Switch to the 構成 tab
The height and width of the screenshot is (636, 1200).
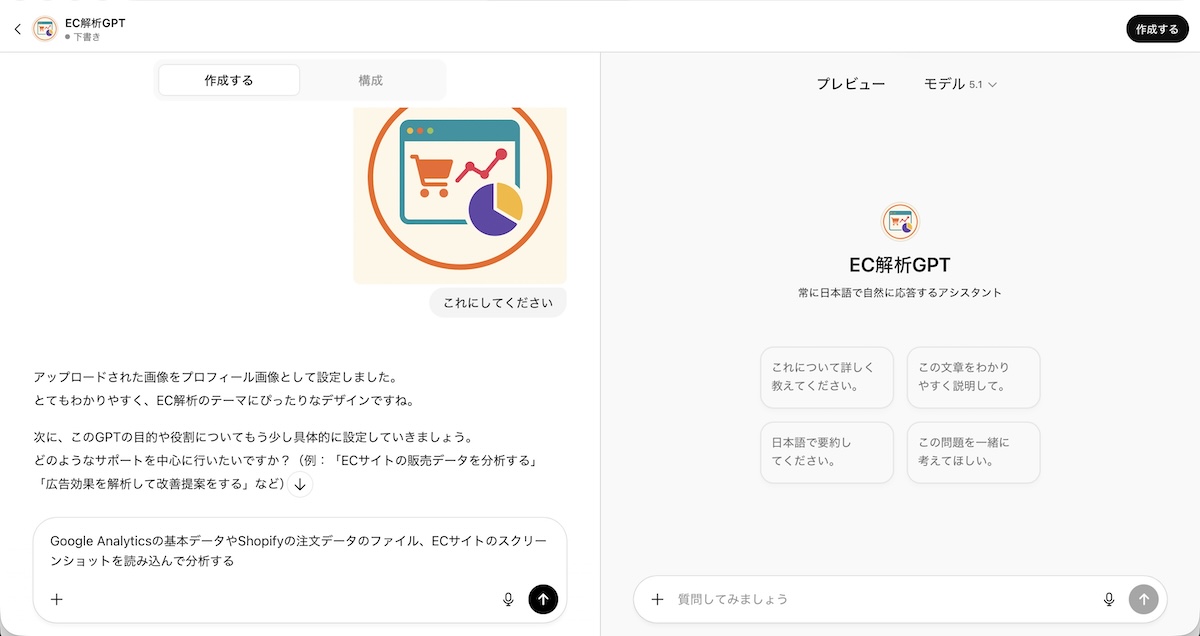coord(372,79)
